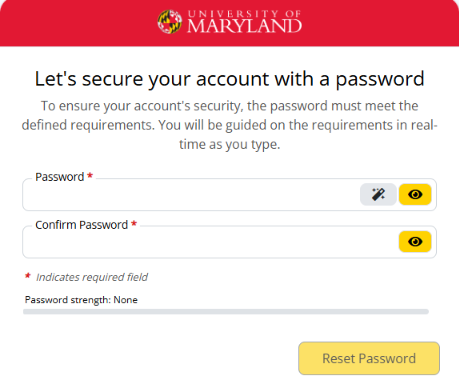Click the password requirements description paragraph
Viewport: 459px width, 381px height.
(x=229, y=125)
